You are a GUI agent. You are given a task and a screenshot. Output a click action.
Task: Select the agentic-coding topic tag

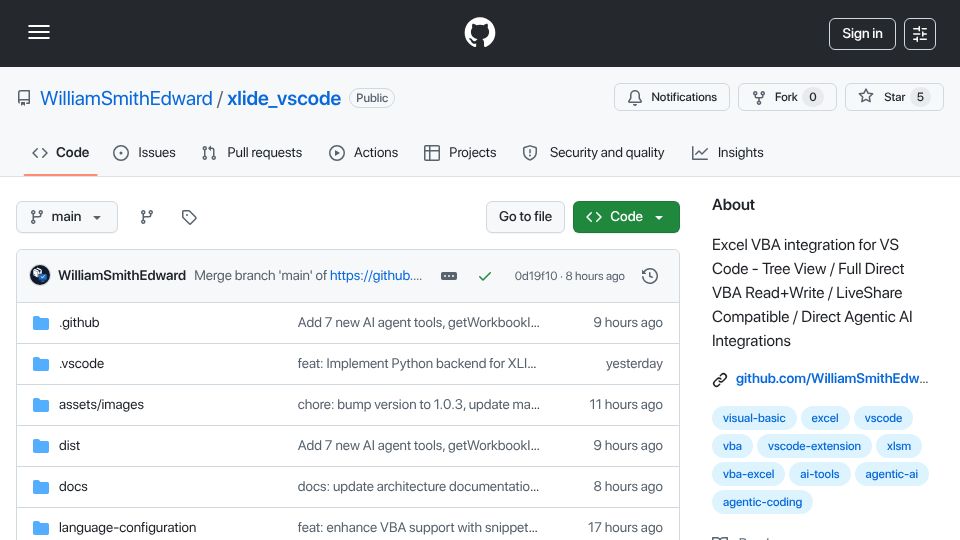[x=762, y=502]
